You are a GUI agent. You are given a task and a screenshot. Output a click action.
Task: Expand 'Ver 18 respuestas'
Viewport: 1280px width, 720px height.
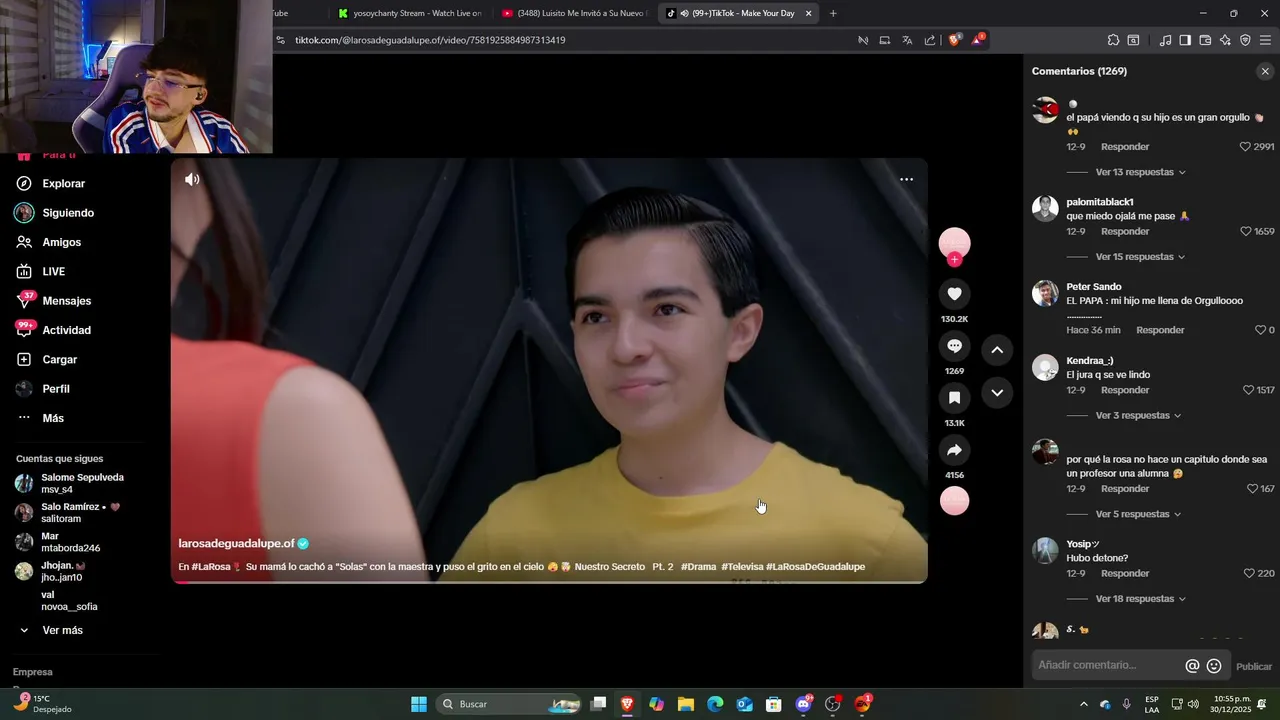pyautogui.click(x=1140, y=599)
